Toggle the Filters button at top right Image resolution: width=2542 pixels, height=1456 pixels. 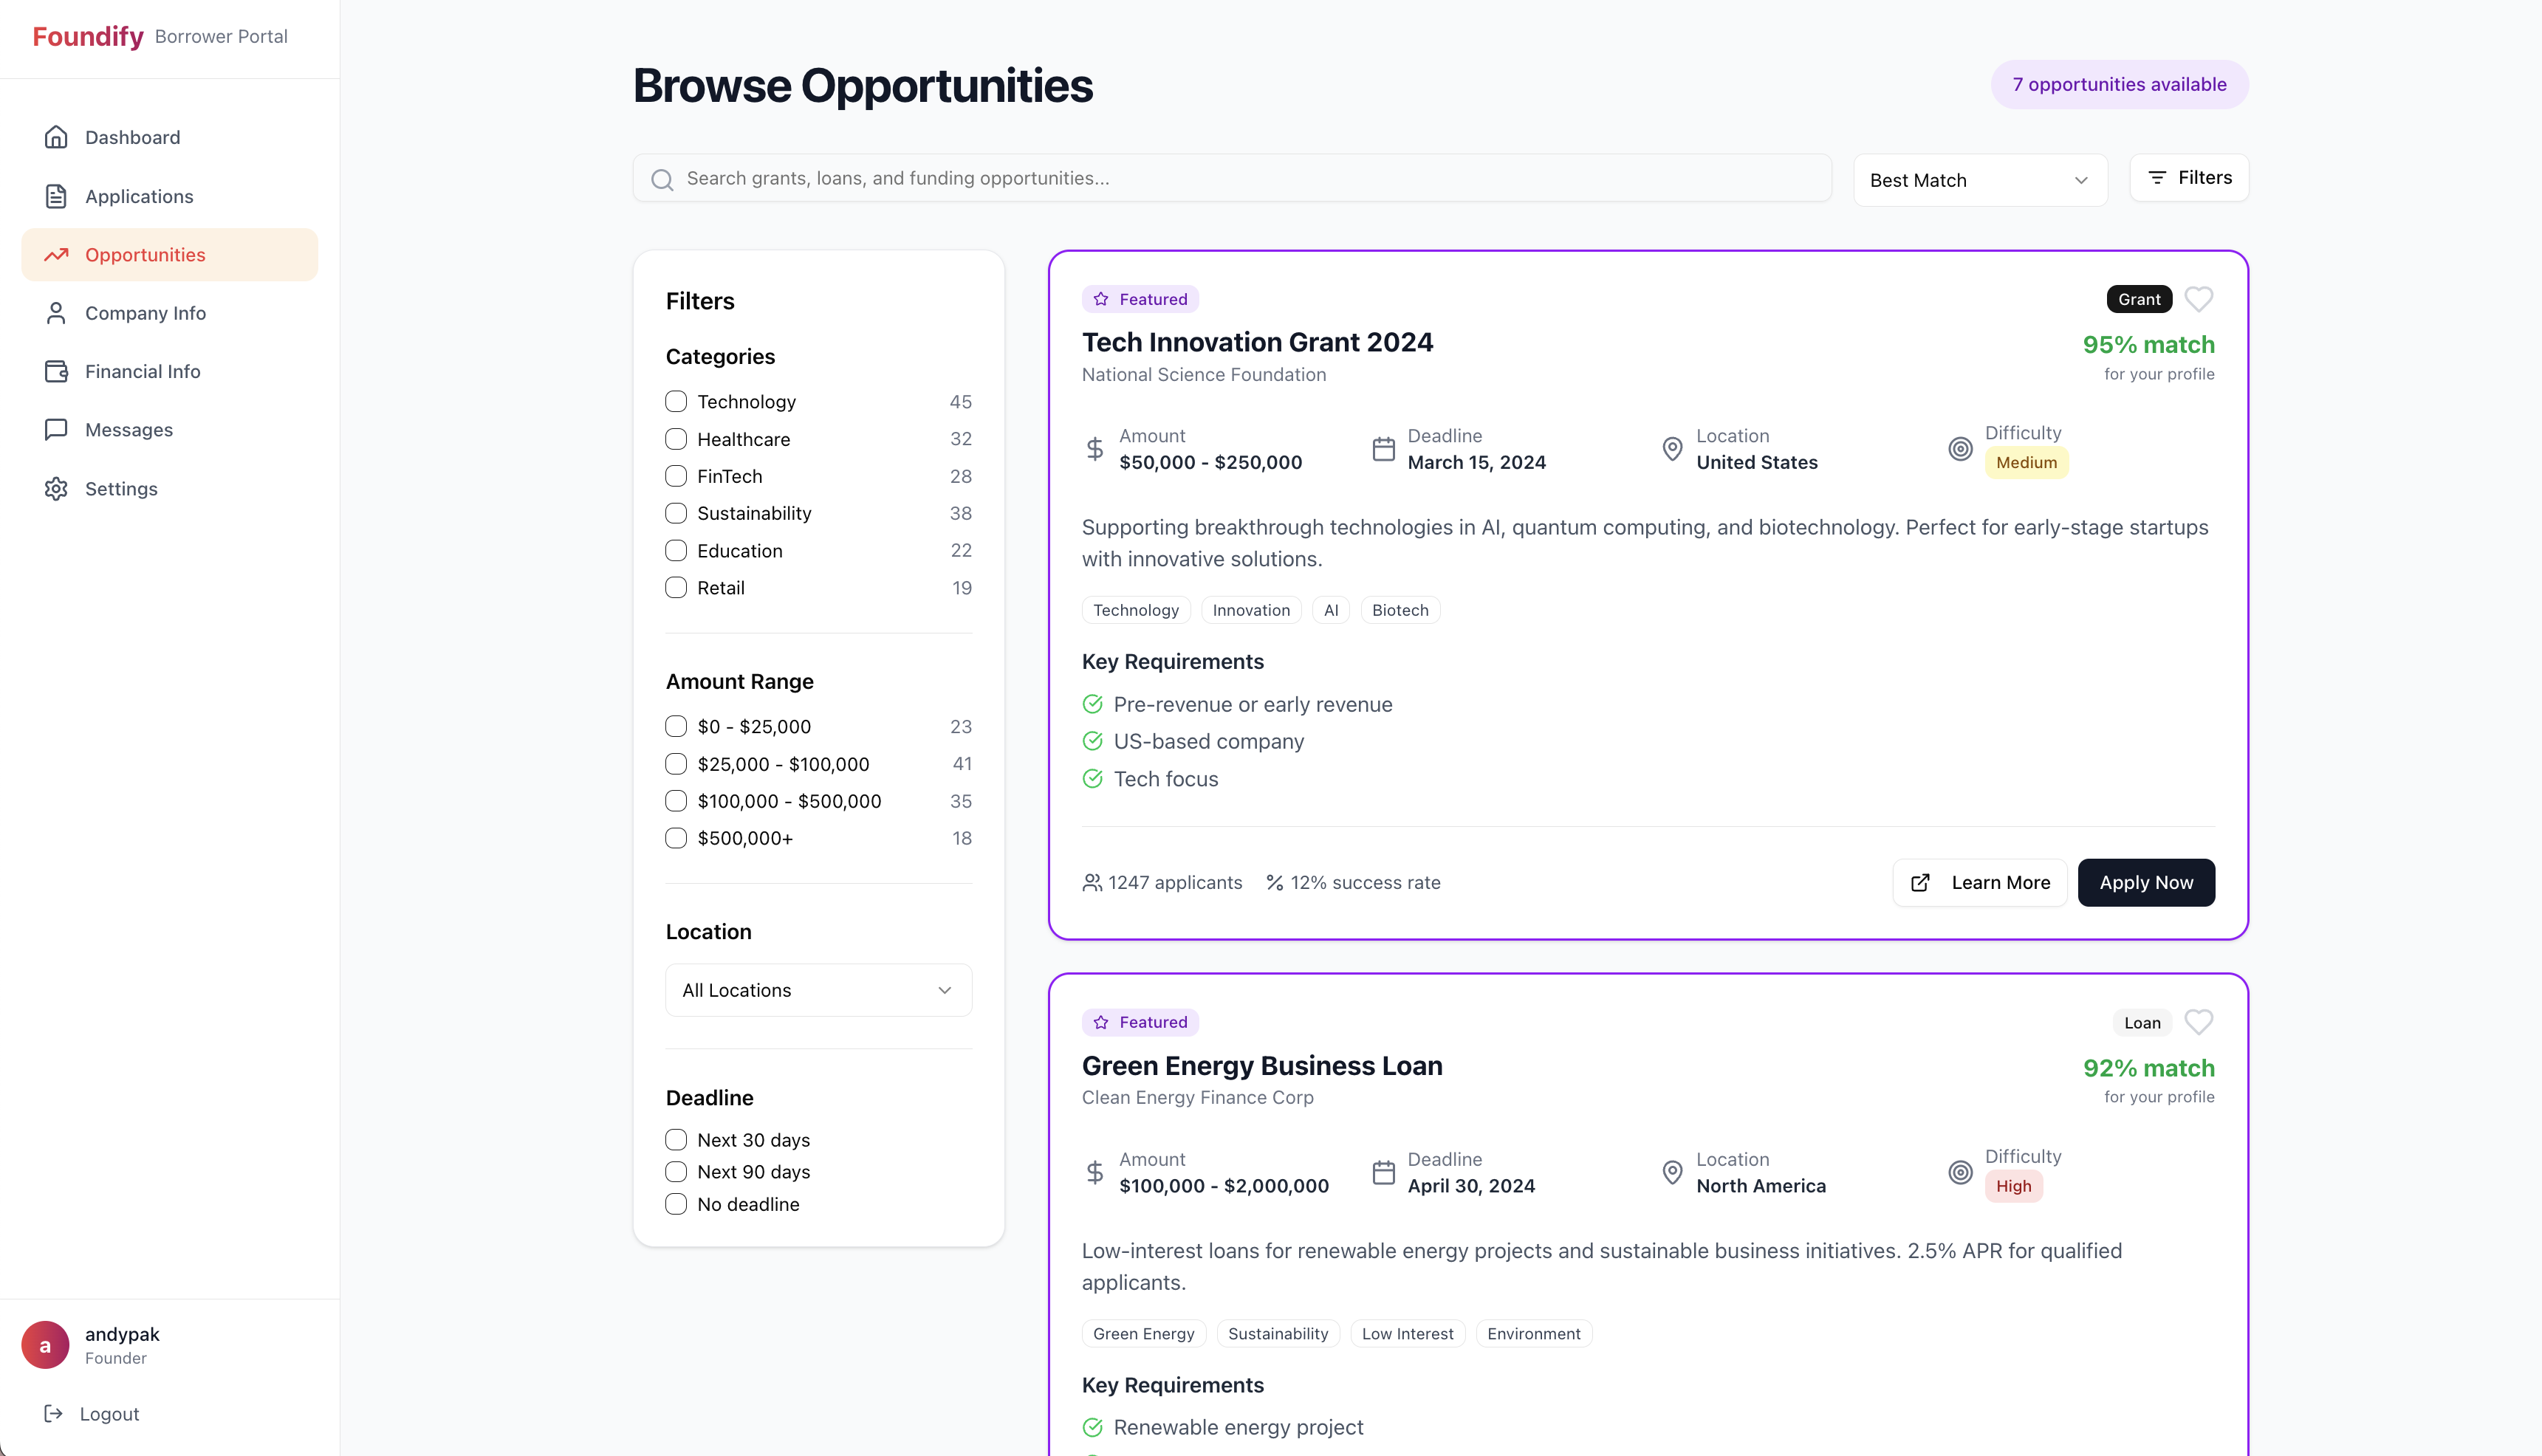coord(2188,178)
